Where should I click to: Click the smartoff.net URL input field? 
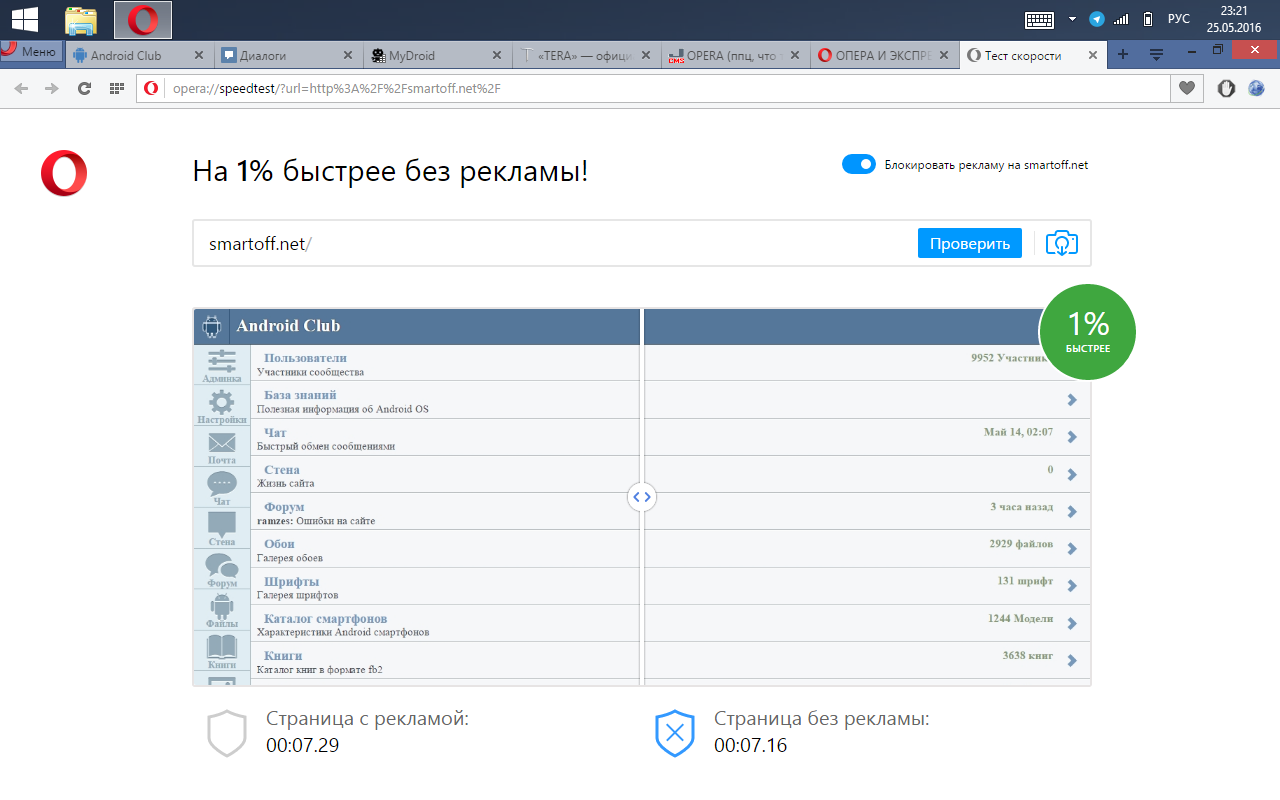[x=550, y=243]
